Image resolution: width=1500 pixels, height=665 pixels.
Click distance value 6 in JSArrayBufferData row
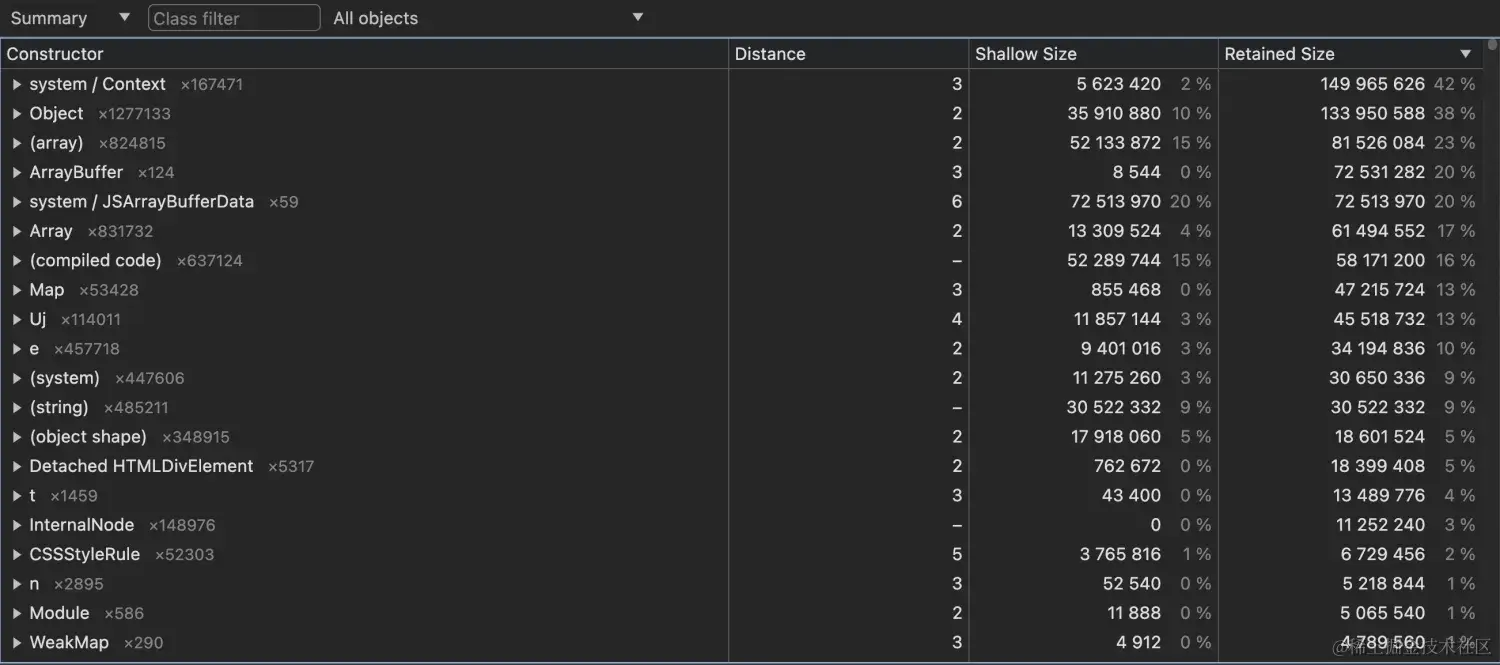coord(957,202)
